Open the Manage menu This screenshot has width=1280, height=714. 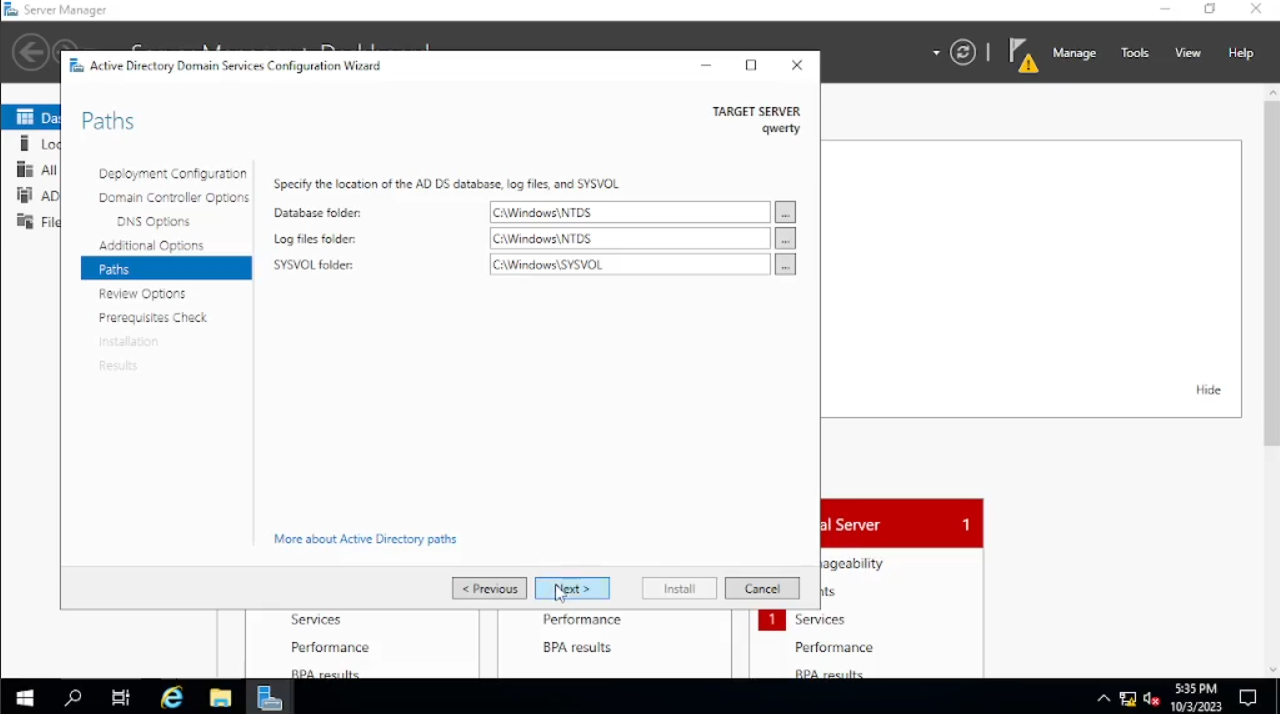coord(1074,53)
